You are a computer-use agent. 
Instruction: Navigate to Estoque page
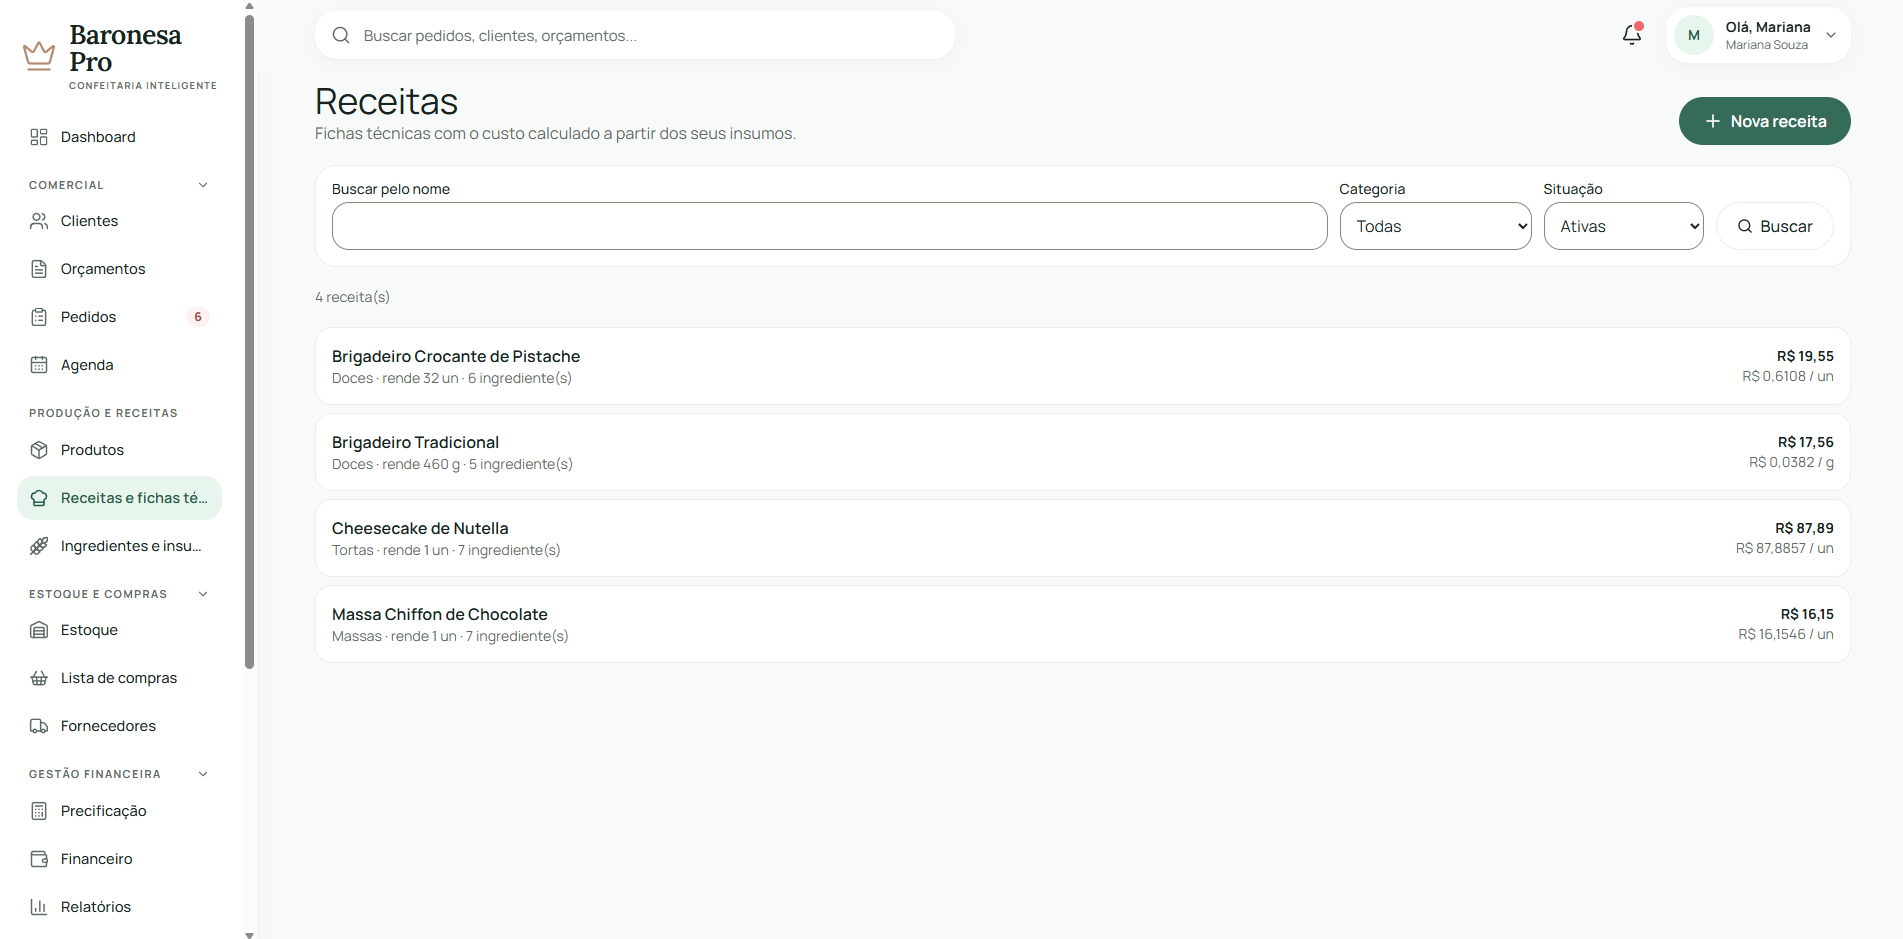point(119,630)
